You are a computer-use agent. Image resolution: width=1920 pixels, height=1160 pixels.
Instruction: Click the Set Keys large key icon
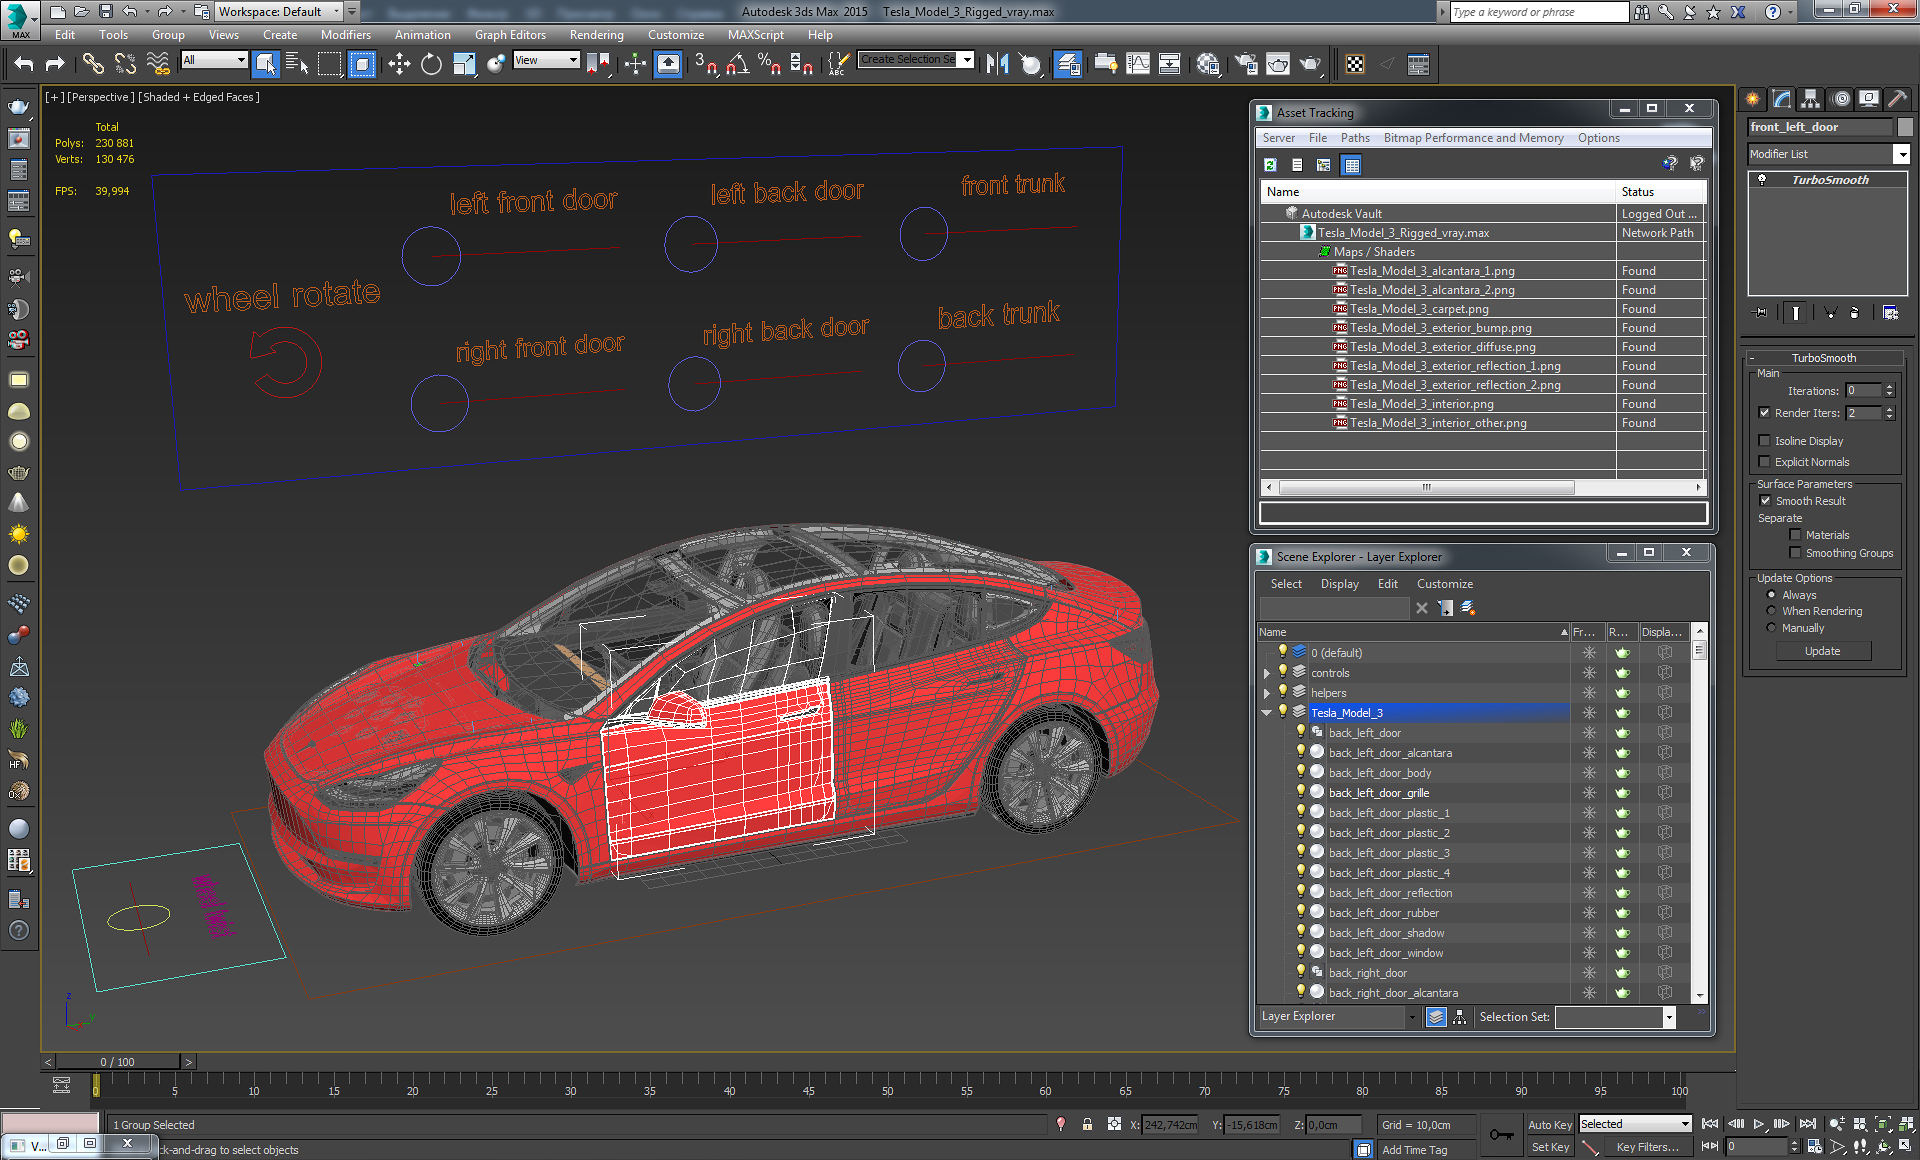(1501, 1135)
